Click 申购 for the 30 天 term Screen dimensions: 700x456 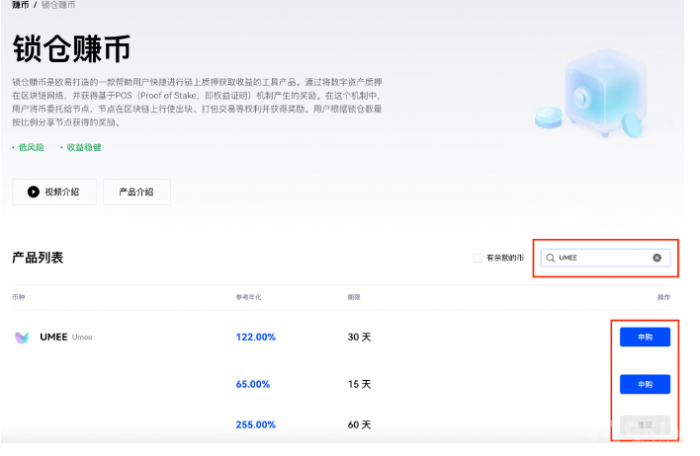[x=644, y=337]
